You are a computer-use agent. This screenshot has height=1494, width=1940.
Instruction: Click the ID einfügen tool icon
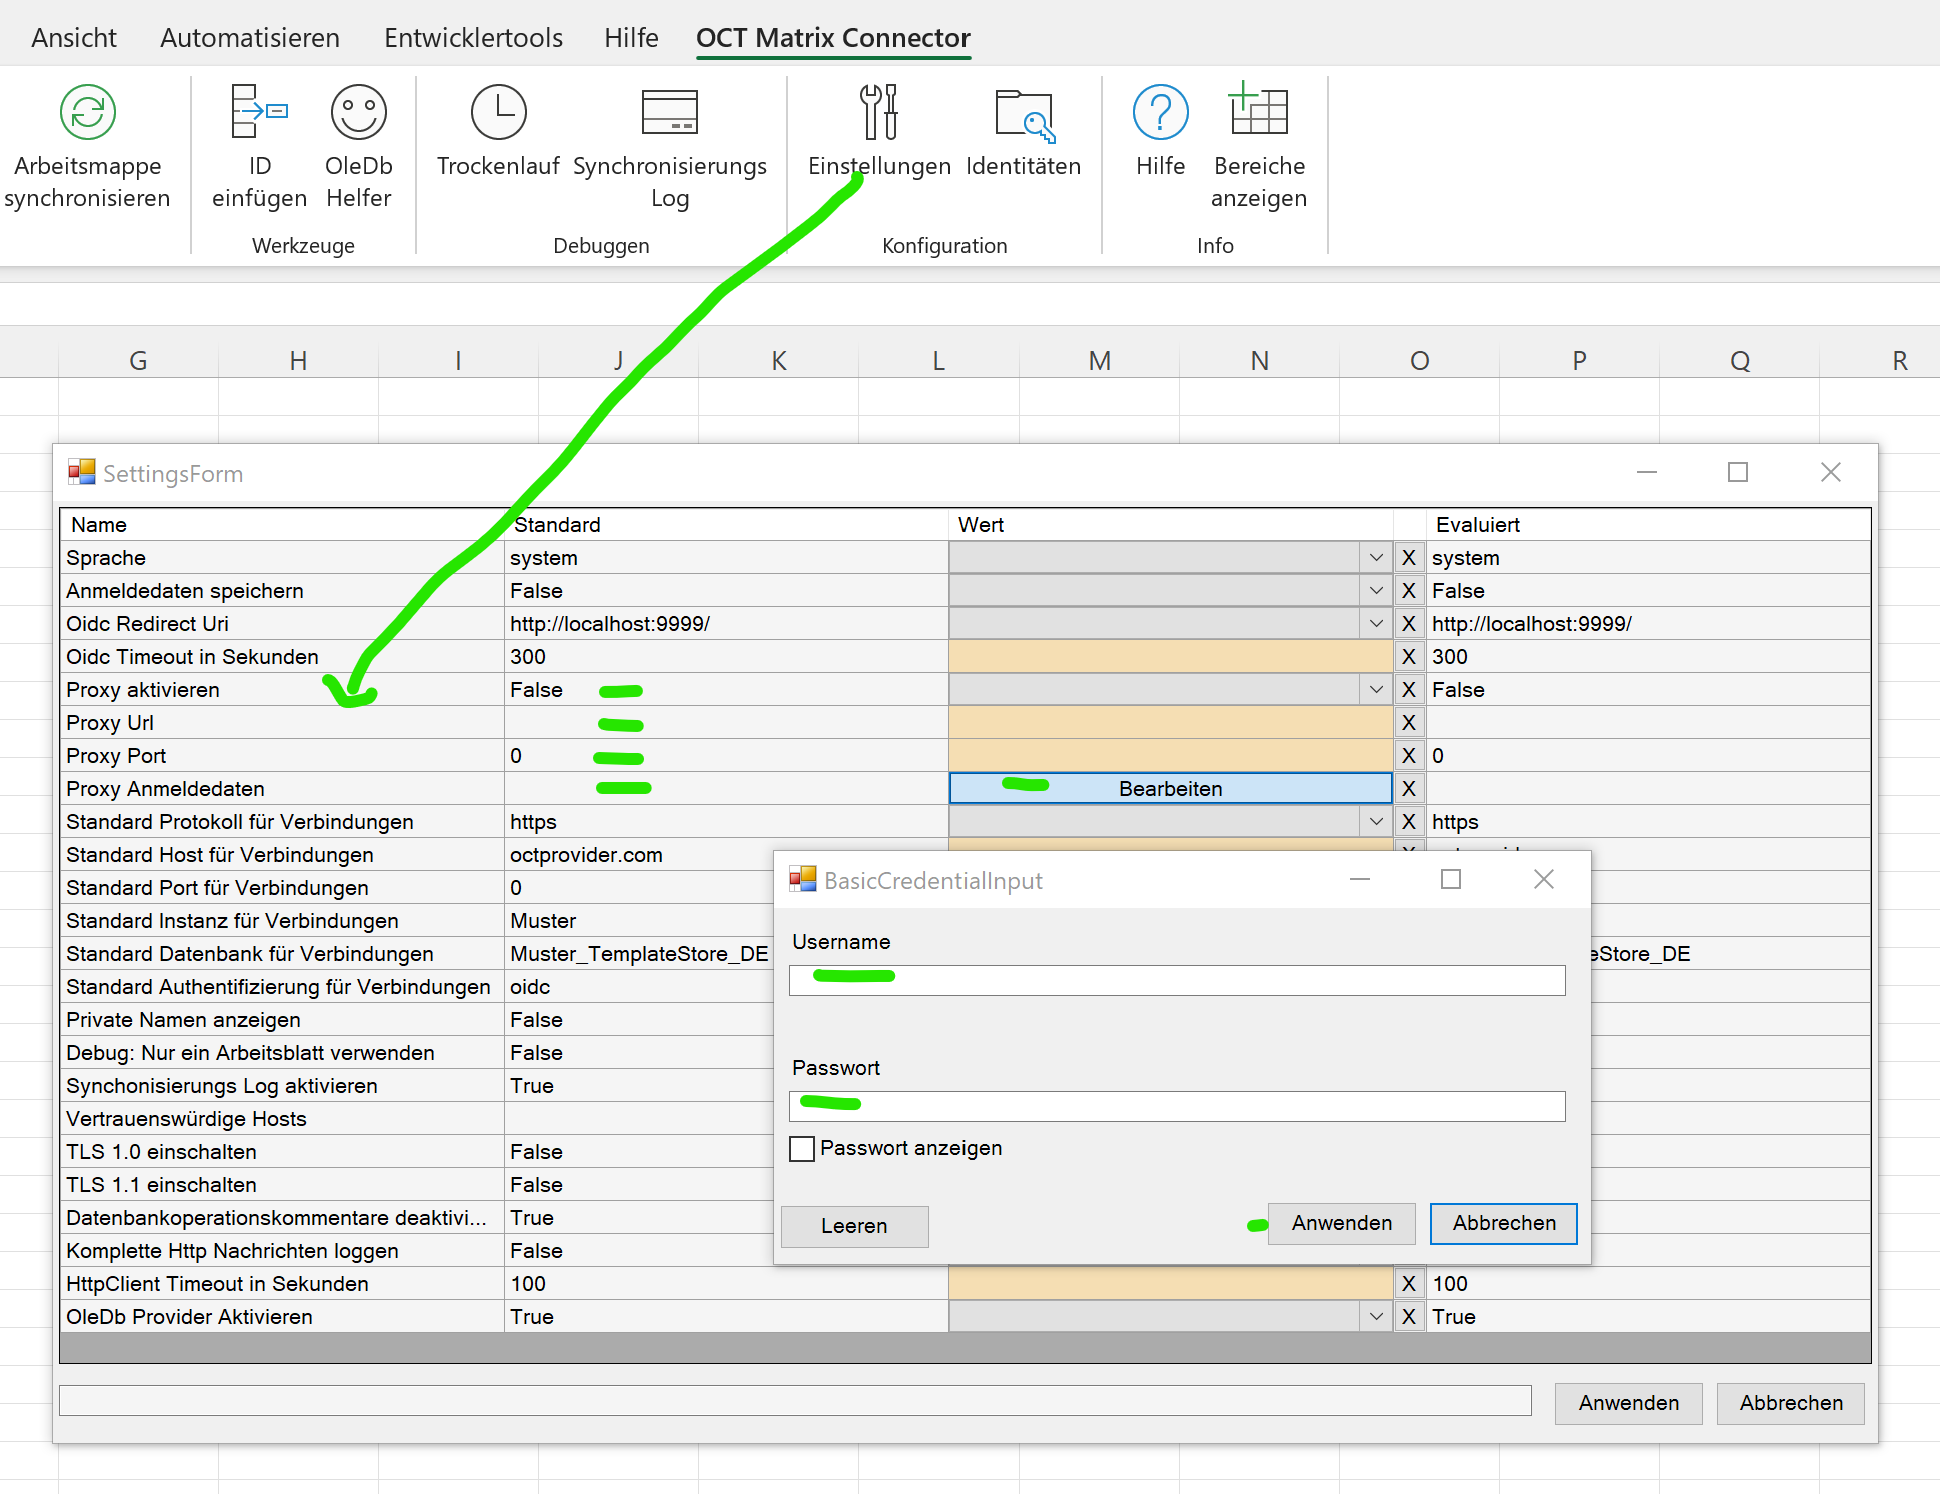click(259, 112)
